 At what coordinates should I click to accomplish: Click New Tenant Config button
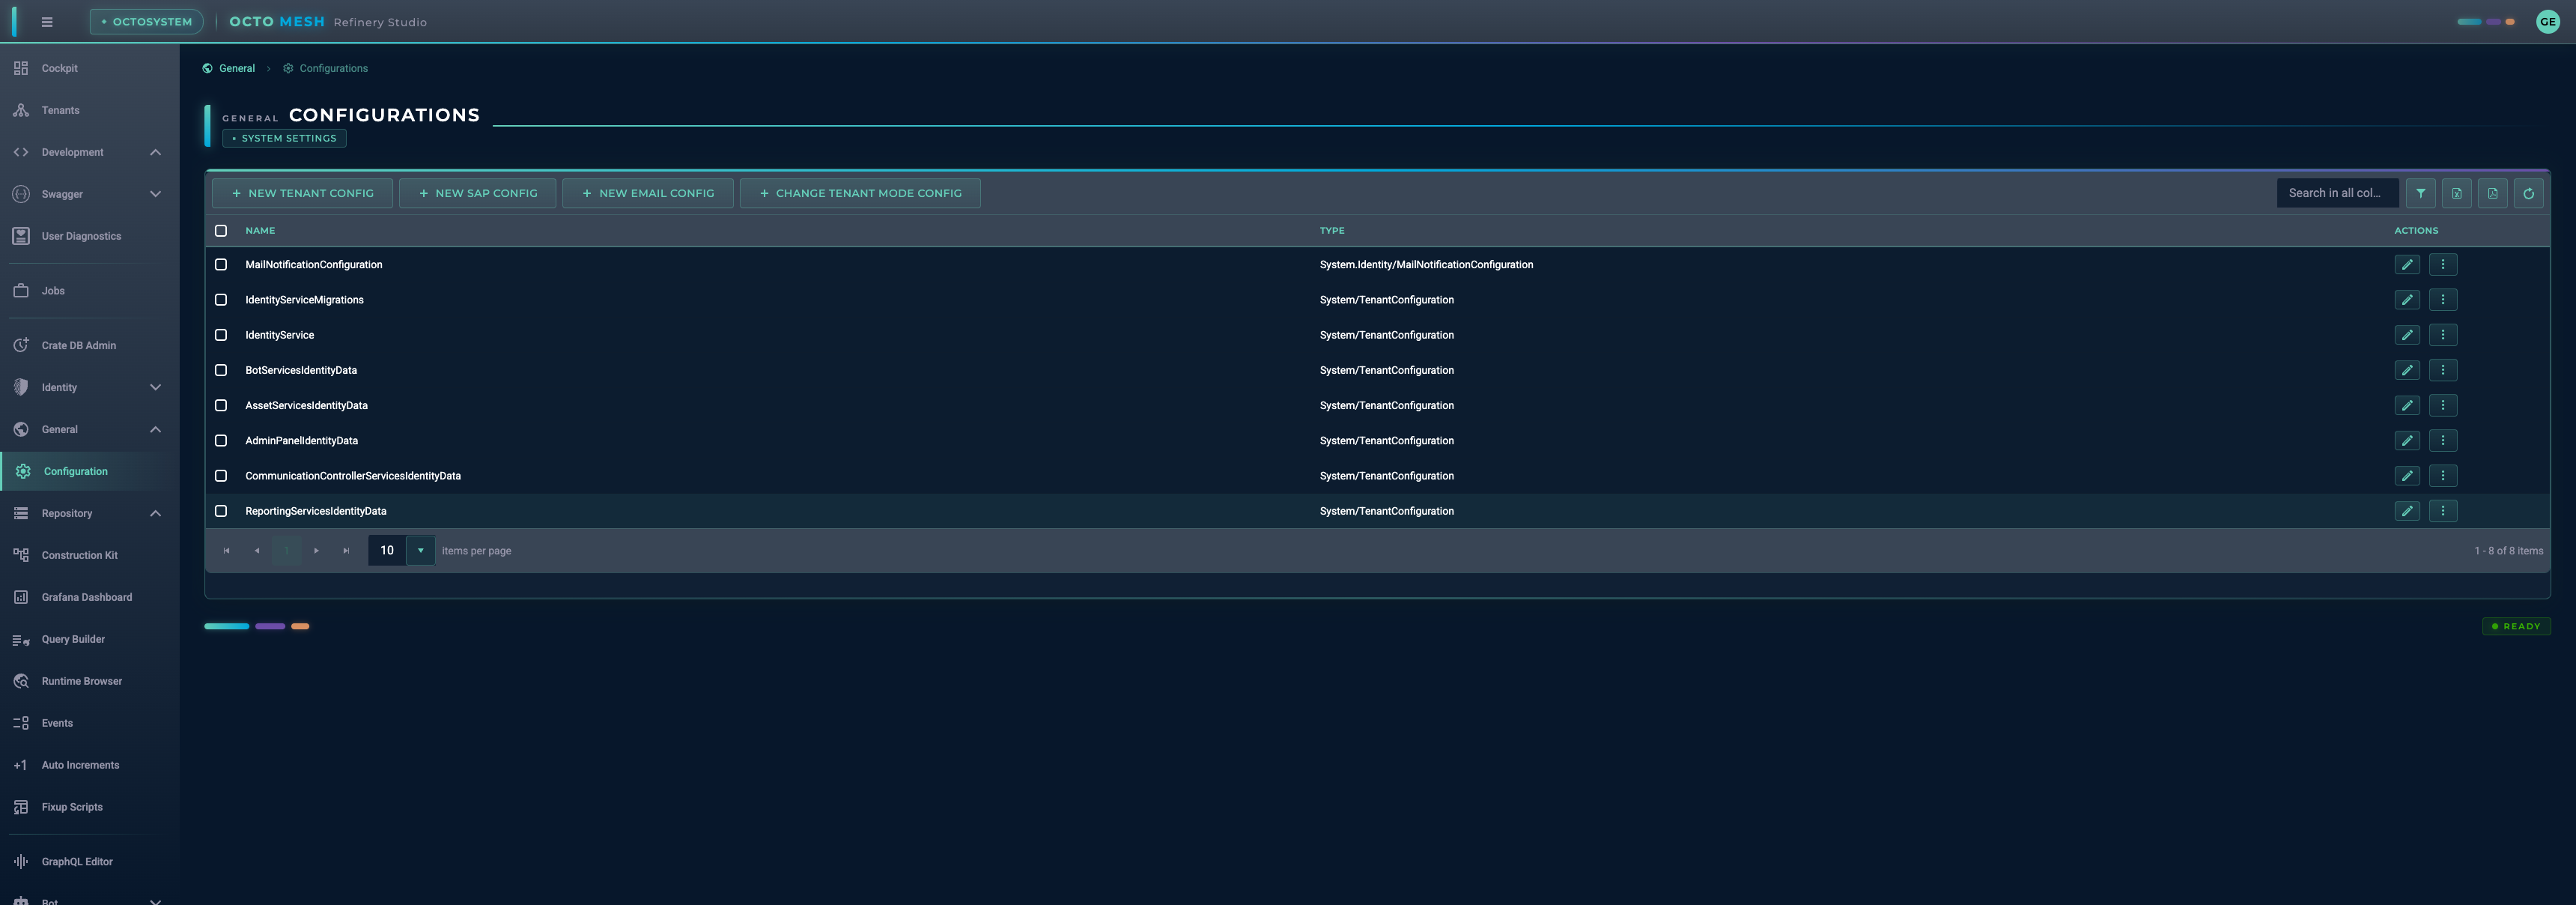pyautogui.click(x=302, y=193)
